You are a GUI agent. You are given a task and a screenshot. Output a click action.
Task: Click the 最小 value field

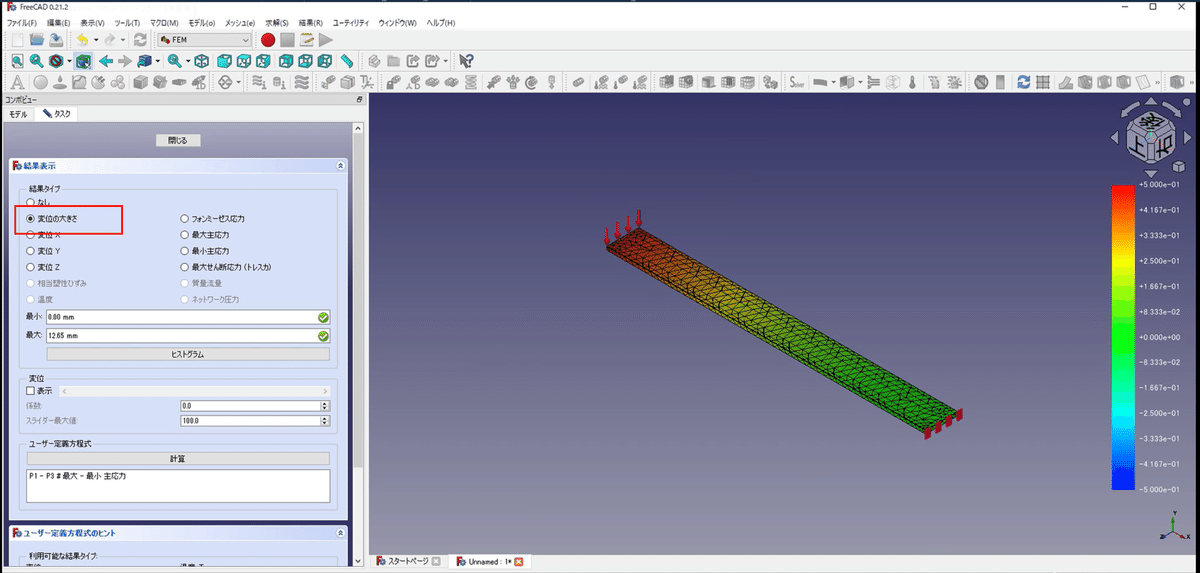point(188,317)
